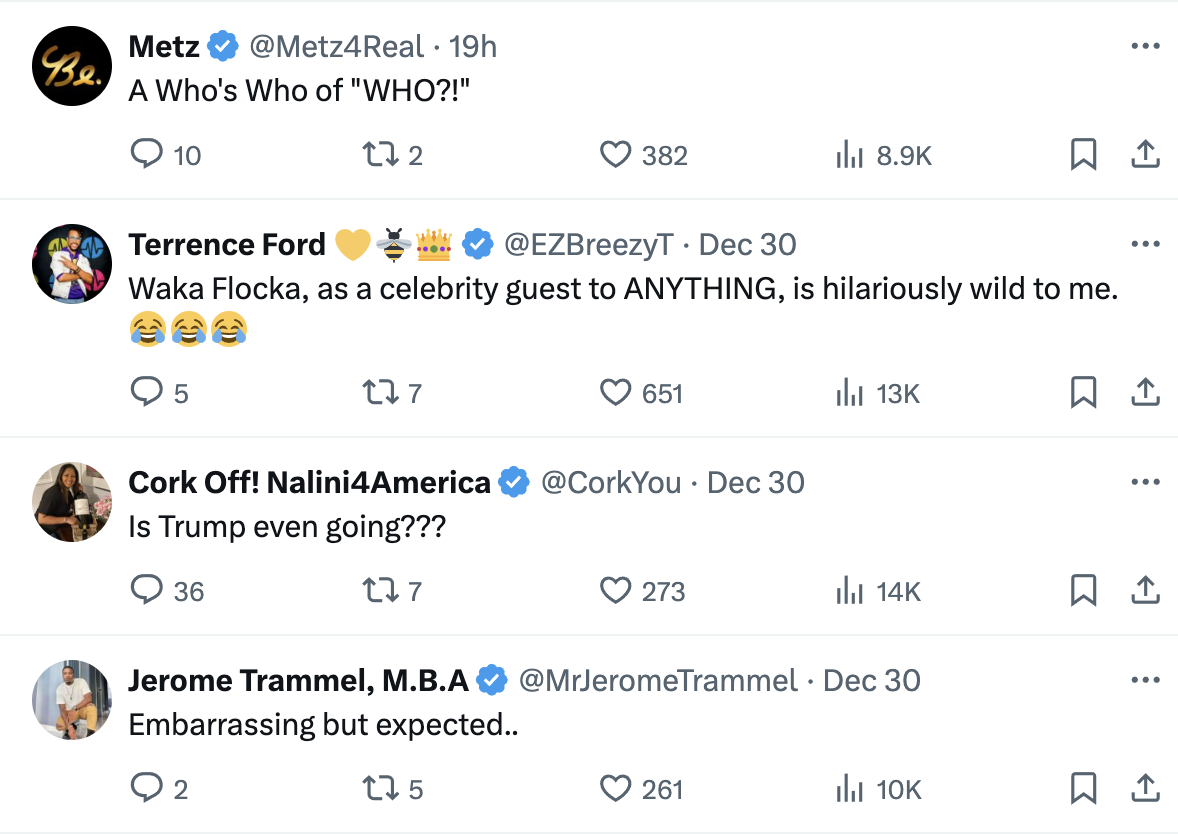View the 14K view count on CorkYou tweet
The height and width of the screenshot is (834, 1178).
click(x=878, y=591)
